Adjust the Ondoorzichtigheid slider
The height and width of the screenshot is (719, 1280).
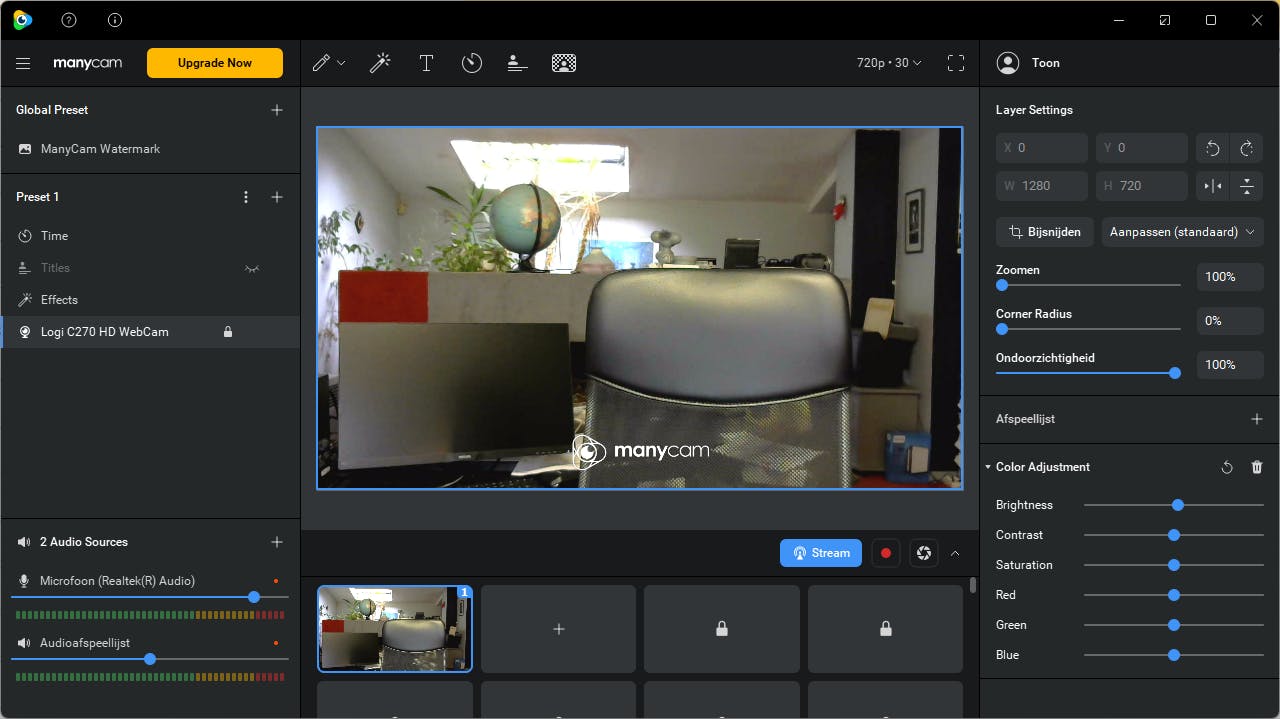(x=1088, y=373)
